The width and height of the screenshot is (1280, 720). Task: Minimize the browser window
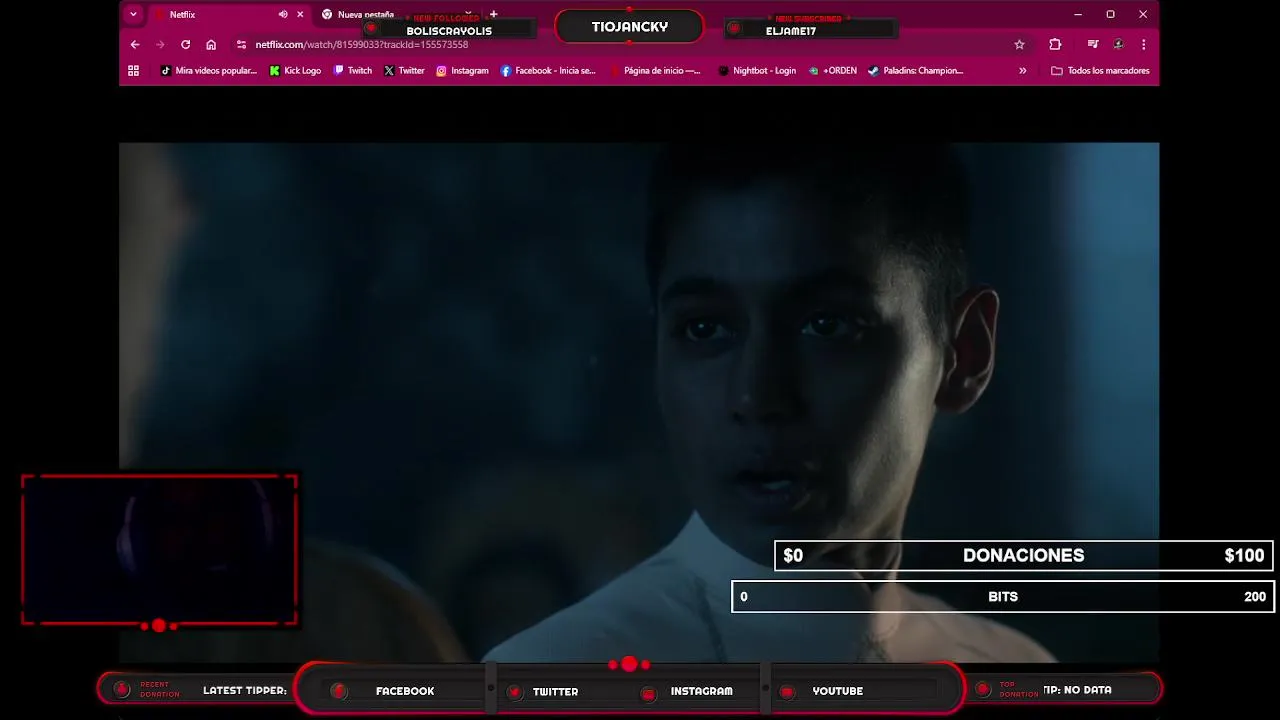pos(1077,14)
